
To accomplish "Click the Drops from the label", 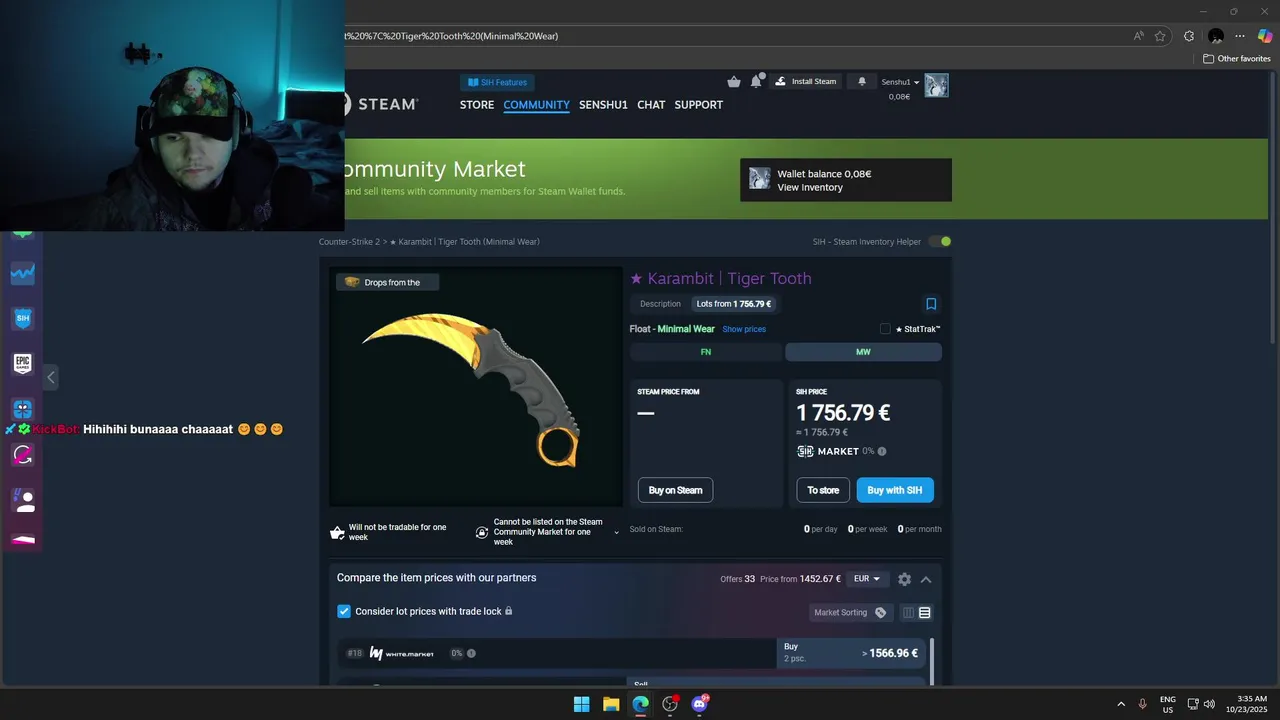I will coord(387,282).
